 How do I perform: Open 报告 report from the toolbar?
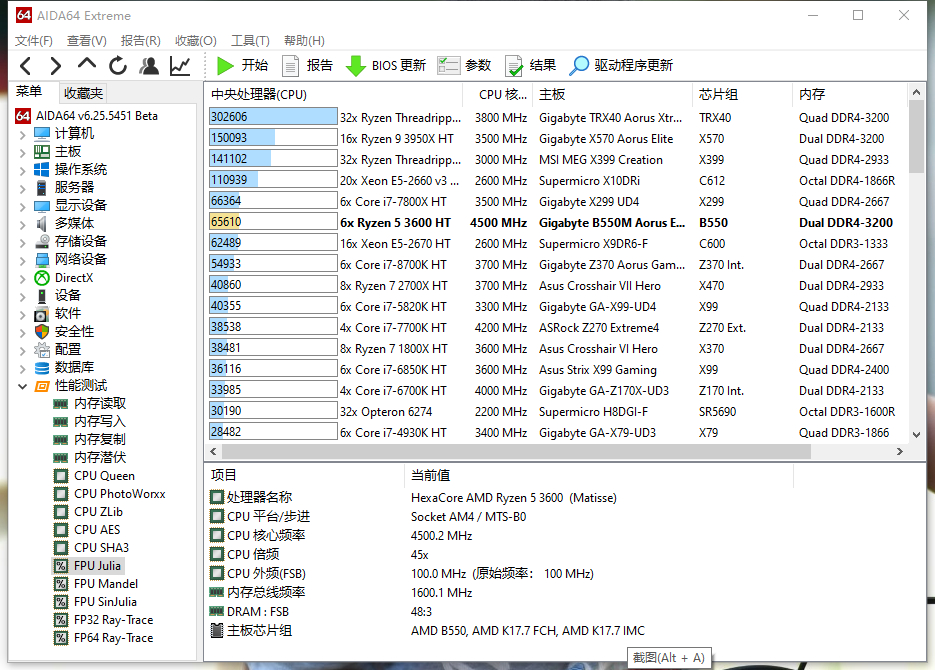307,66
